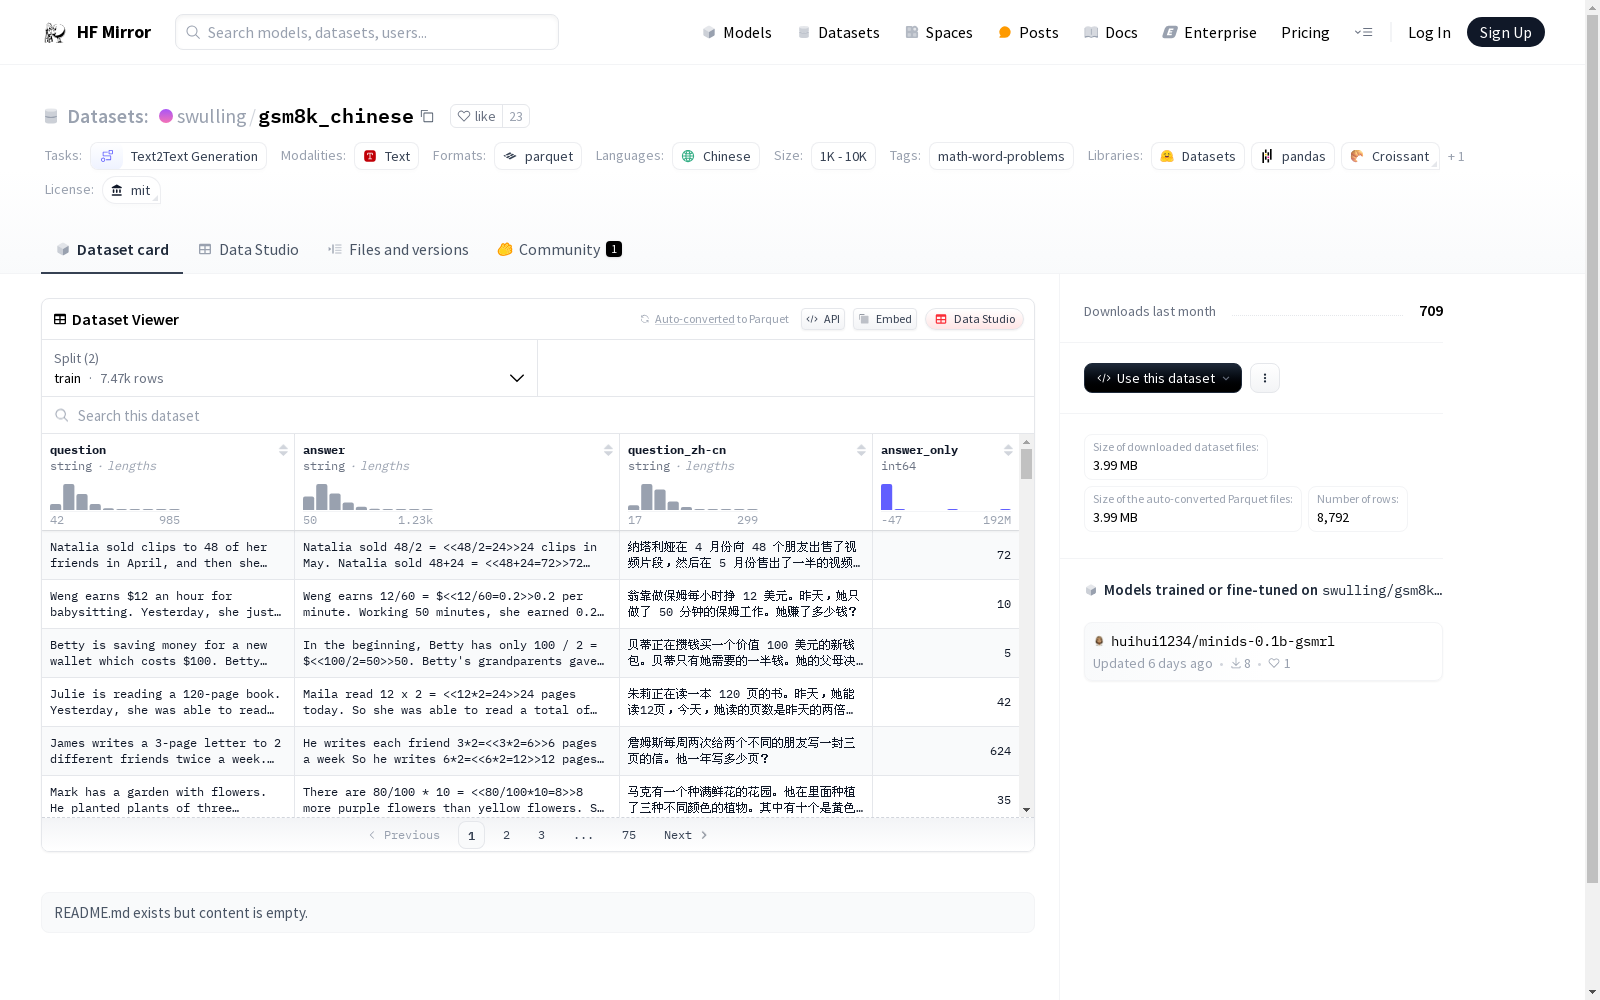The width and height of the screenshot is (1600, 1000).
Task: Sort the question_zh-cn column
Action: [861, 450]
